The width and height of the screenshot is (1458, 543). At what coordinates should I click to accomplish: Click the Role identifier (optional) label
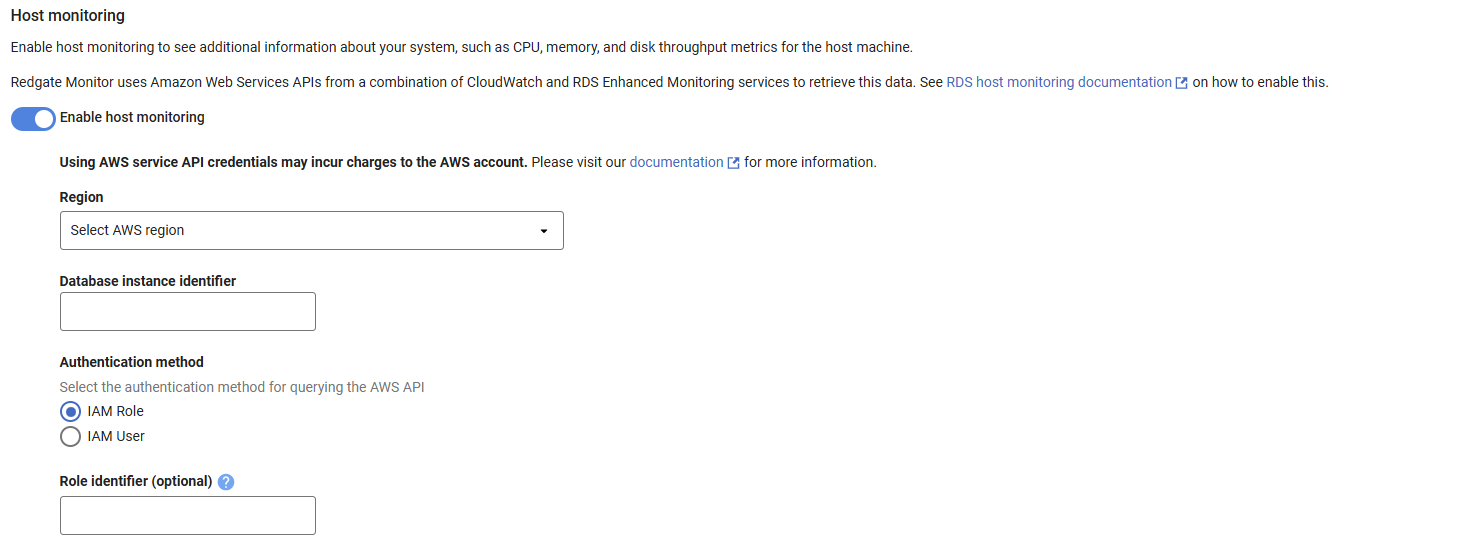pyautogui.click(x=136, y=481)
